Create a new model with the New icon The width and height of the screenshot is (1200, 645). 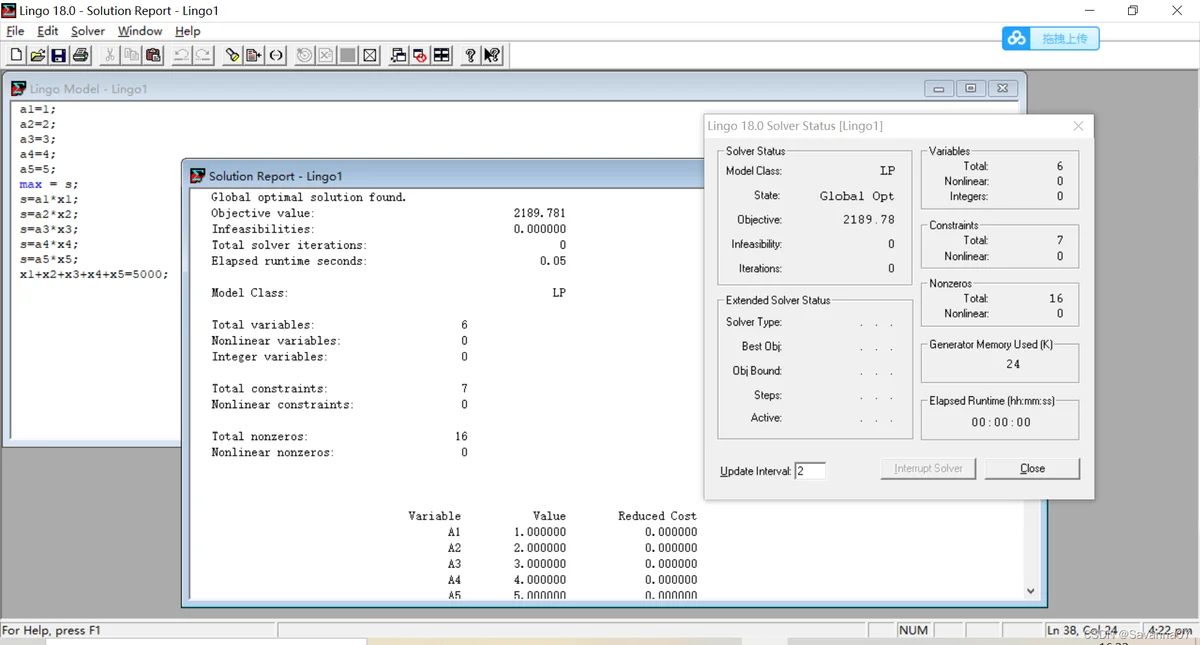[x=16, y=55]
